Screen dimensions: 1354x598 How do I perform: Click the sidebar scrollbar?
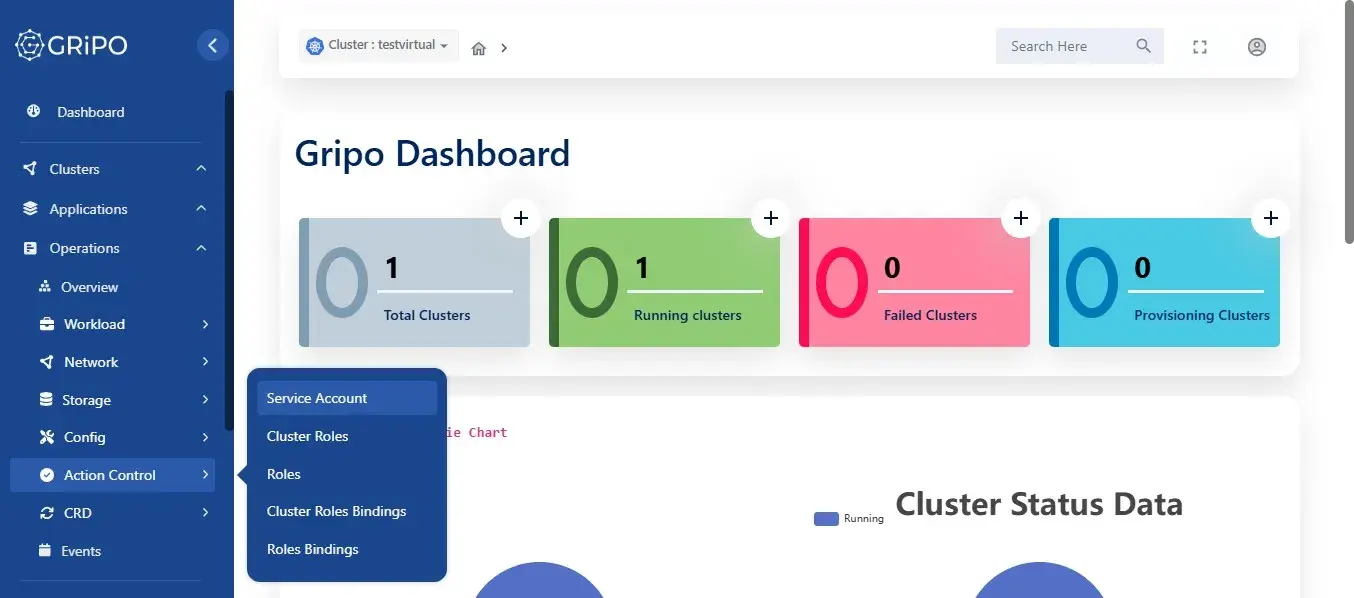(x=229, y=260)
